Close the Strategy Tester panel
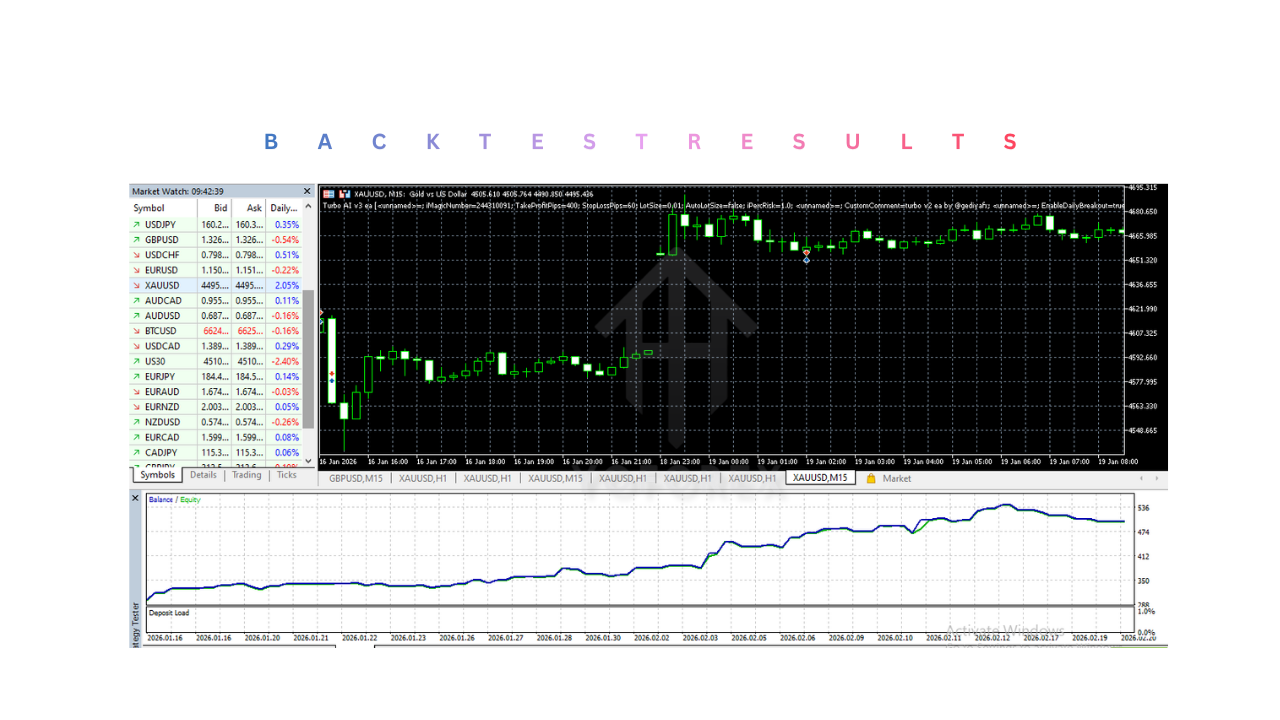The height and width of the screenshot is (720, 1280). pyautogui.click(x=136, y=497)
